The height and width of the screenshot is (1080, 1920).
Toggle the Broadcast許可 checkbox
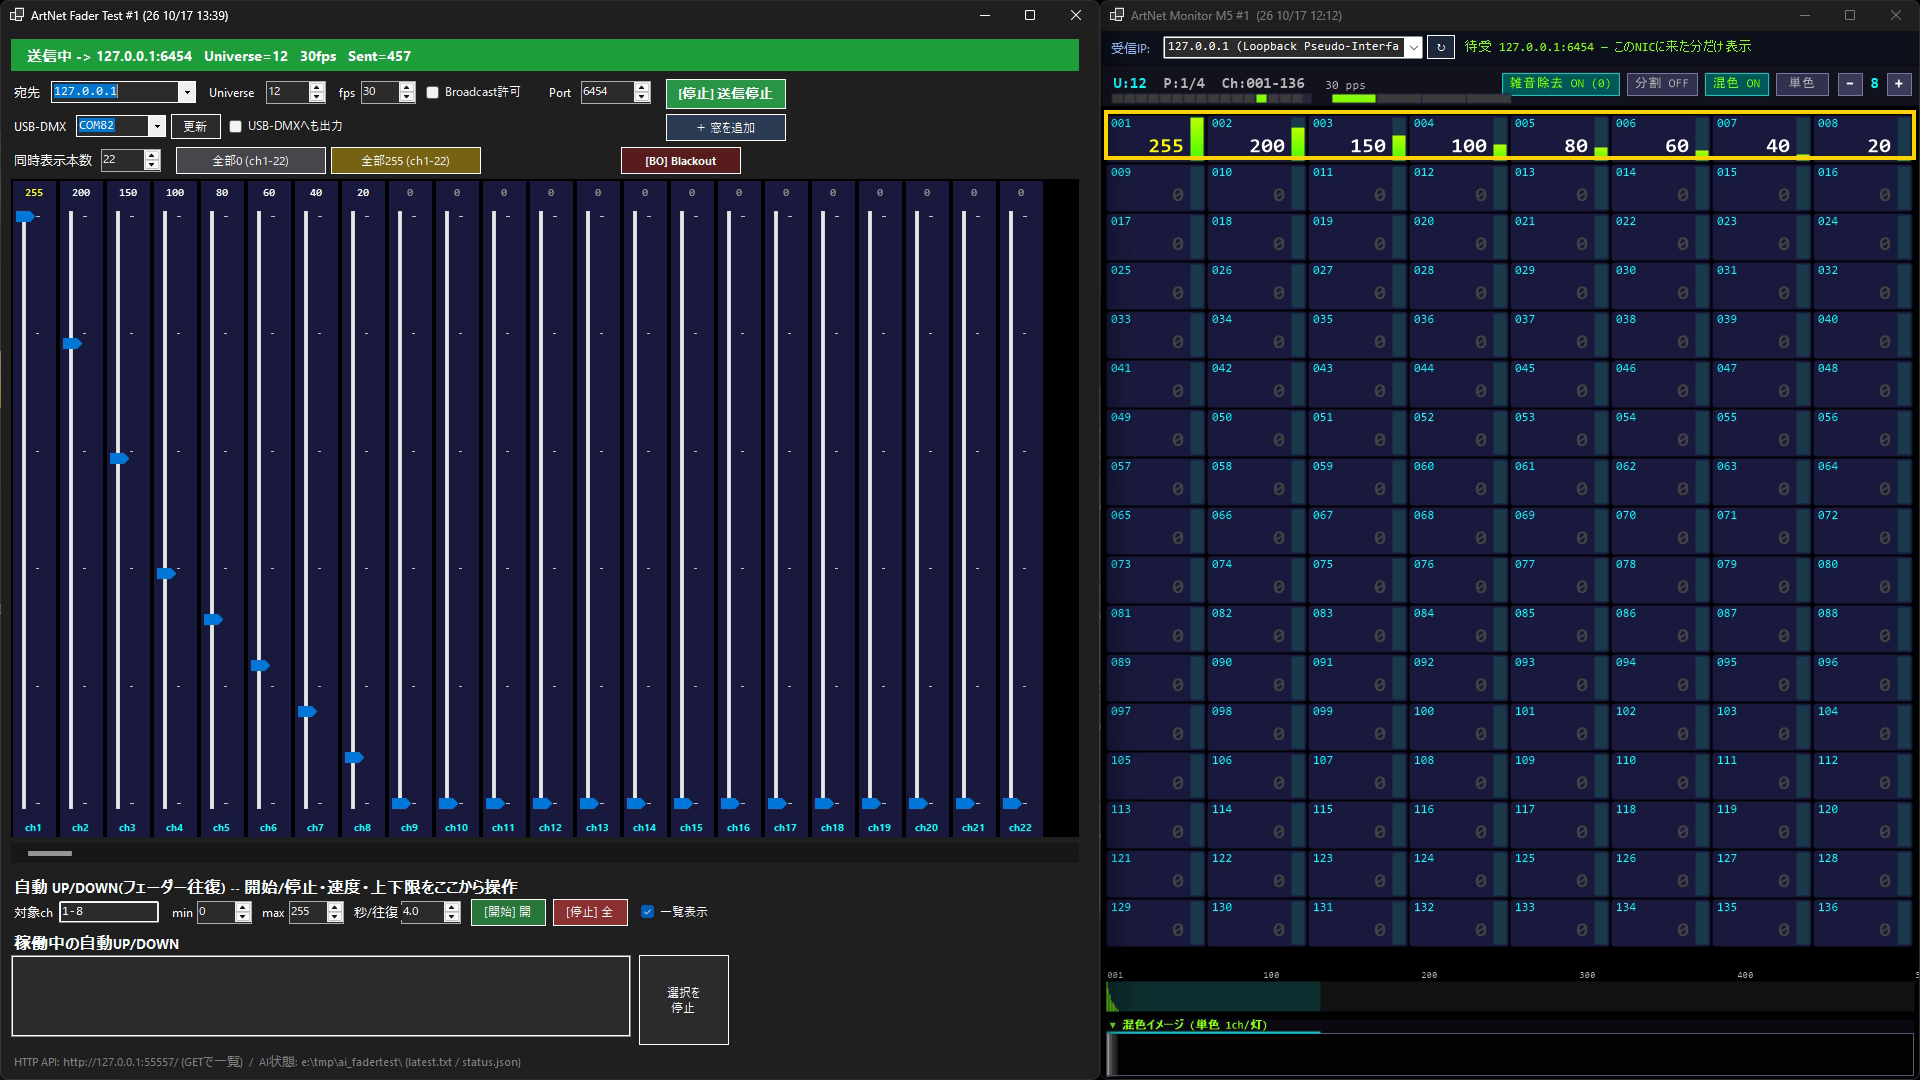point(433,92)
